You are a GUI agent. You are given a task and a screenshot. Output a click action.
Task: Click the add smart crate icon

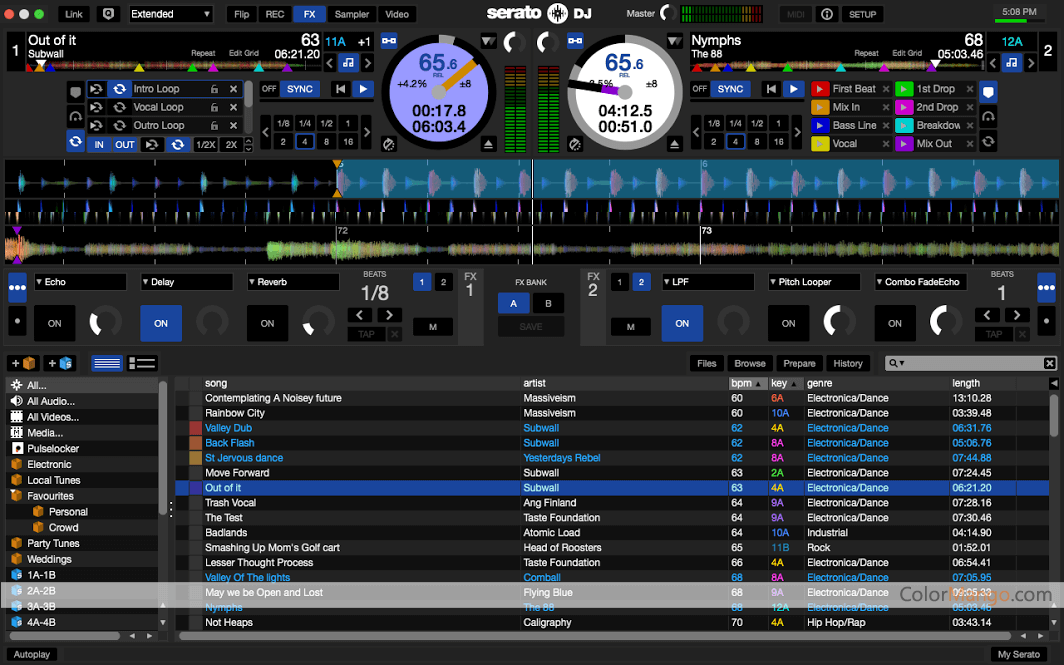pyautogui.click(x=60, y=363)
